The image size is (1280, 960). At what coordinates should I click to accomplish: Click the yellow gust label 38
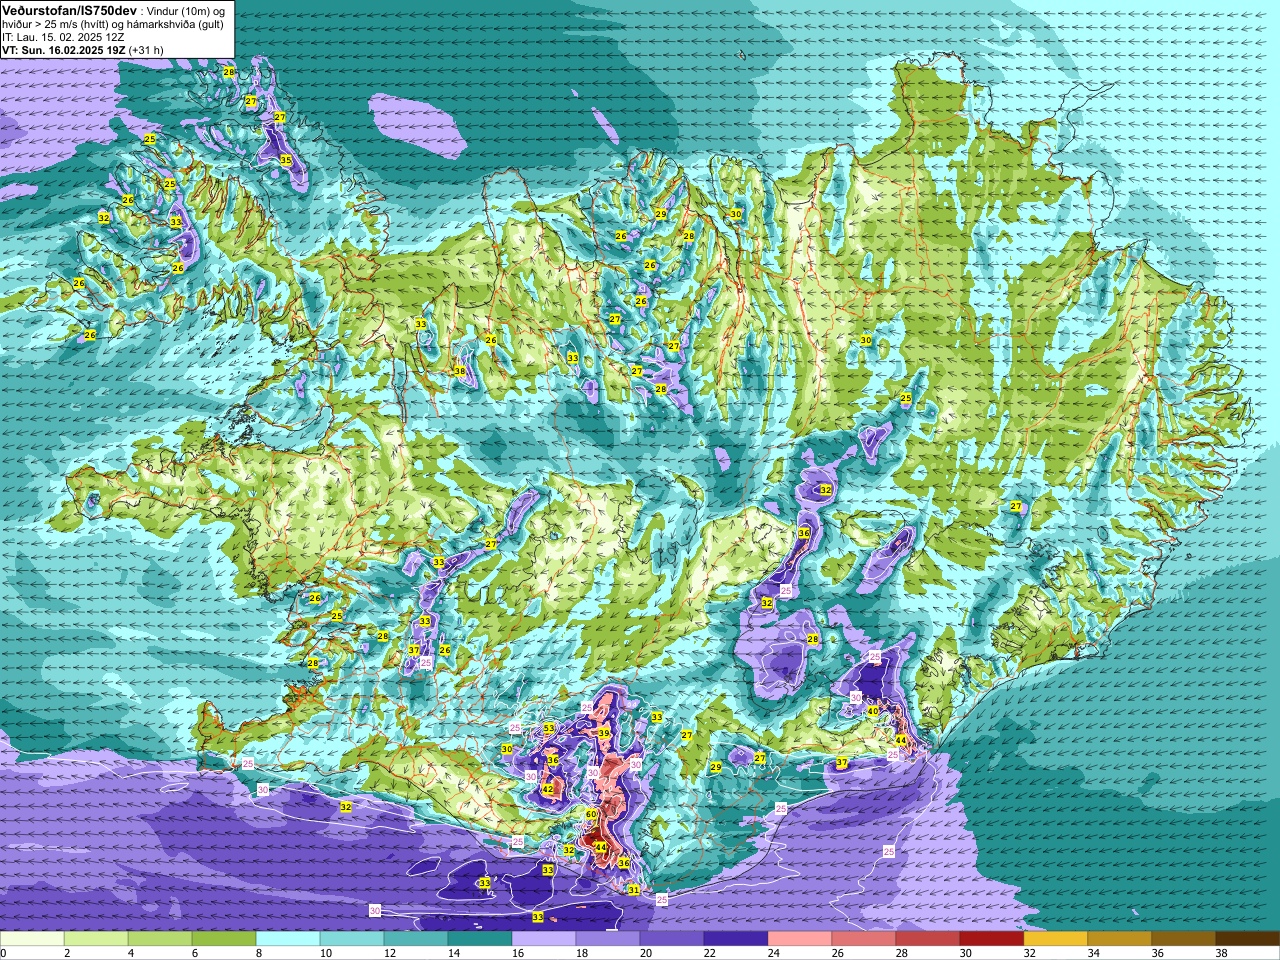click(x=460, y=371)
